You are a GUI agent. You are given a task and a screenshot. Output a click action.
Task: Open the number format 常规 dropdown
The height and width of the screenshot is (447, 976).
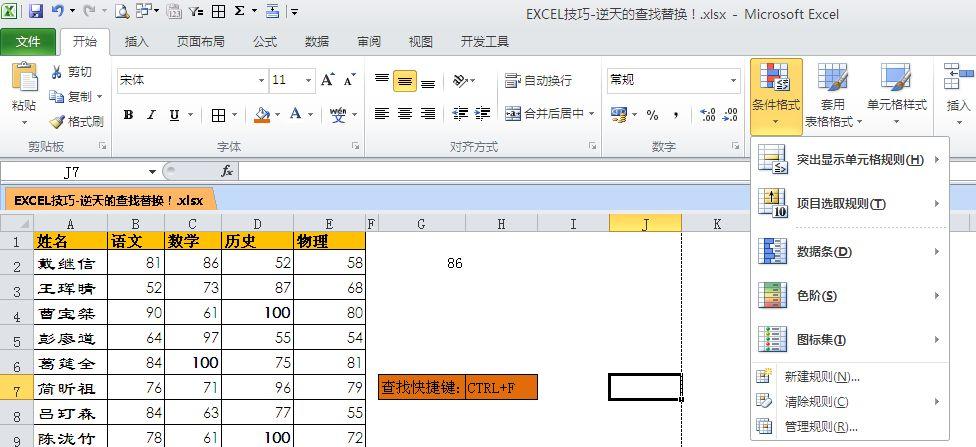(733, 80)
